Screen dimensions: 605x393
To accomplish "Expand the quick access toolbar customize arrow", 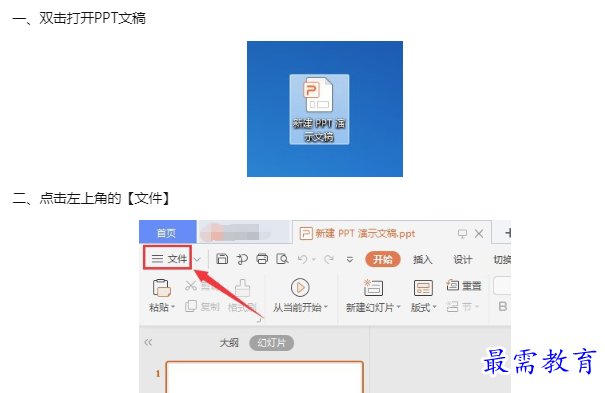I will pos(350,260).
